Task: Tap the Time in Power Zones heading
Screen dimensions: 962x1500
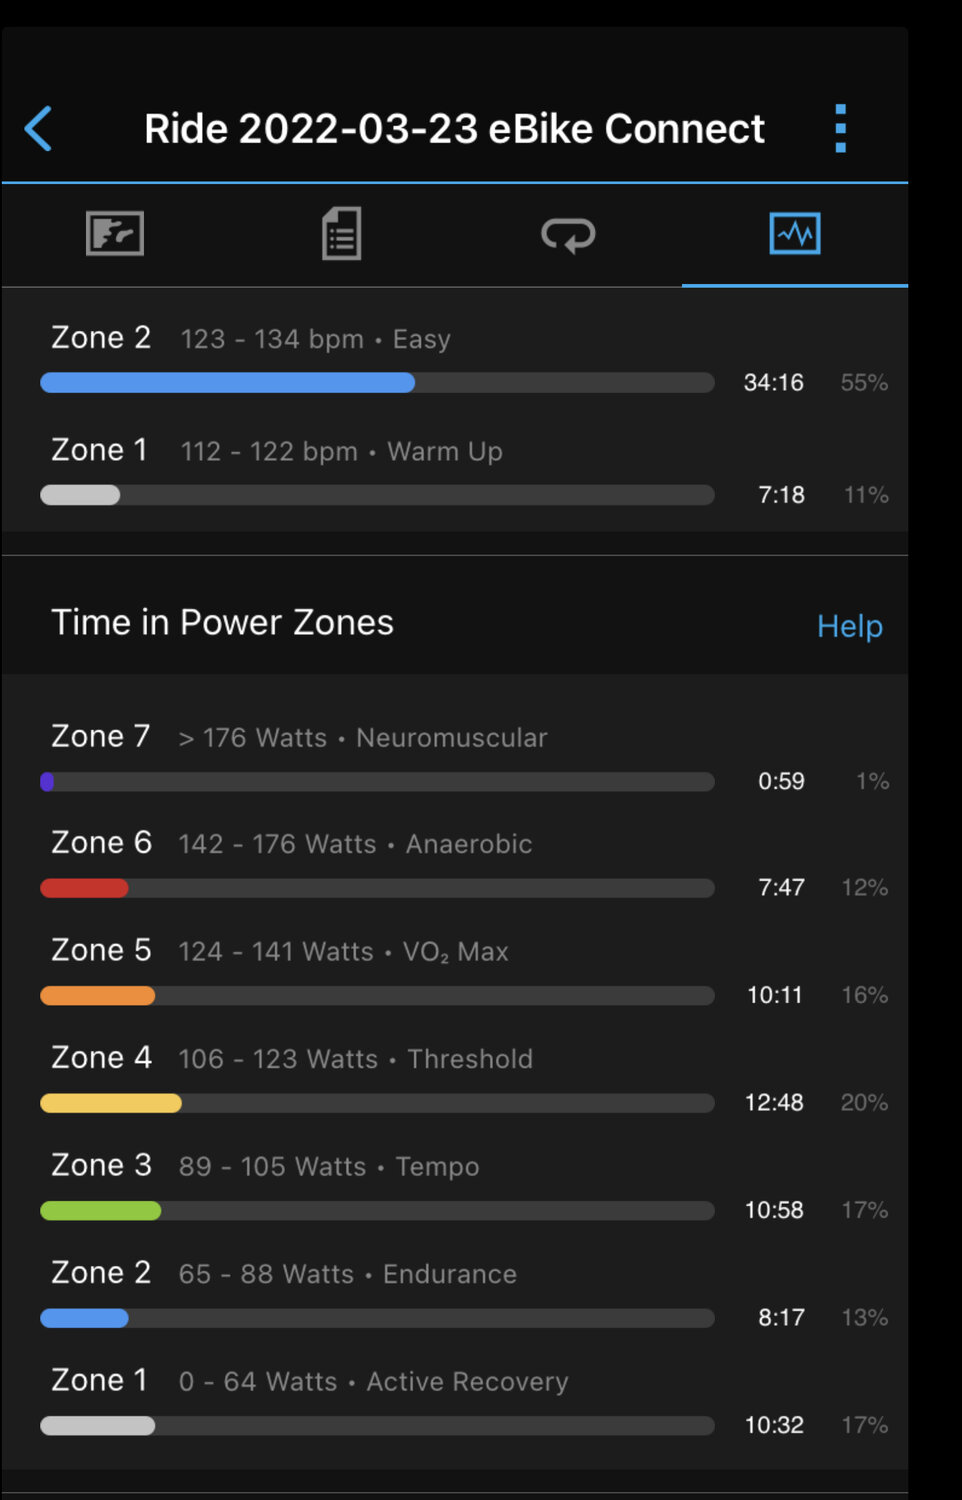Action: pos(222,622)
